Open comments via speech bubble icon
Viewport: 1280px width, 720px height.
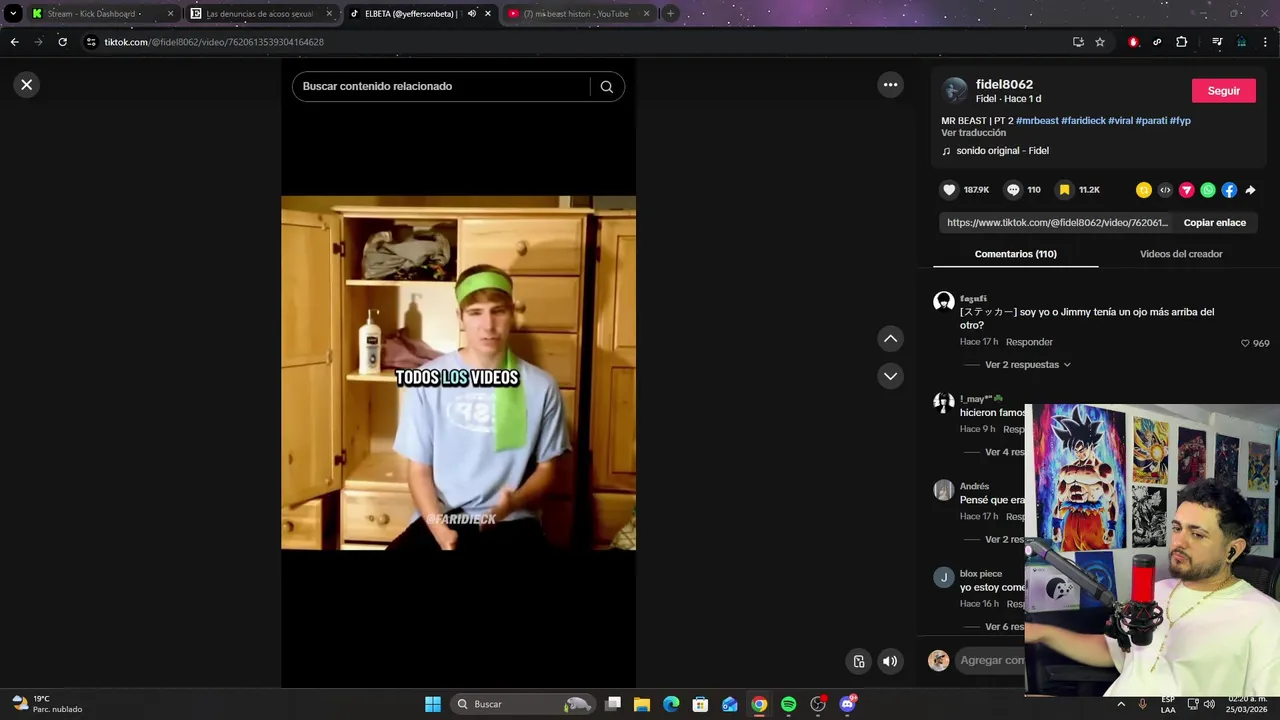click(x=1013, y=190)
